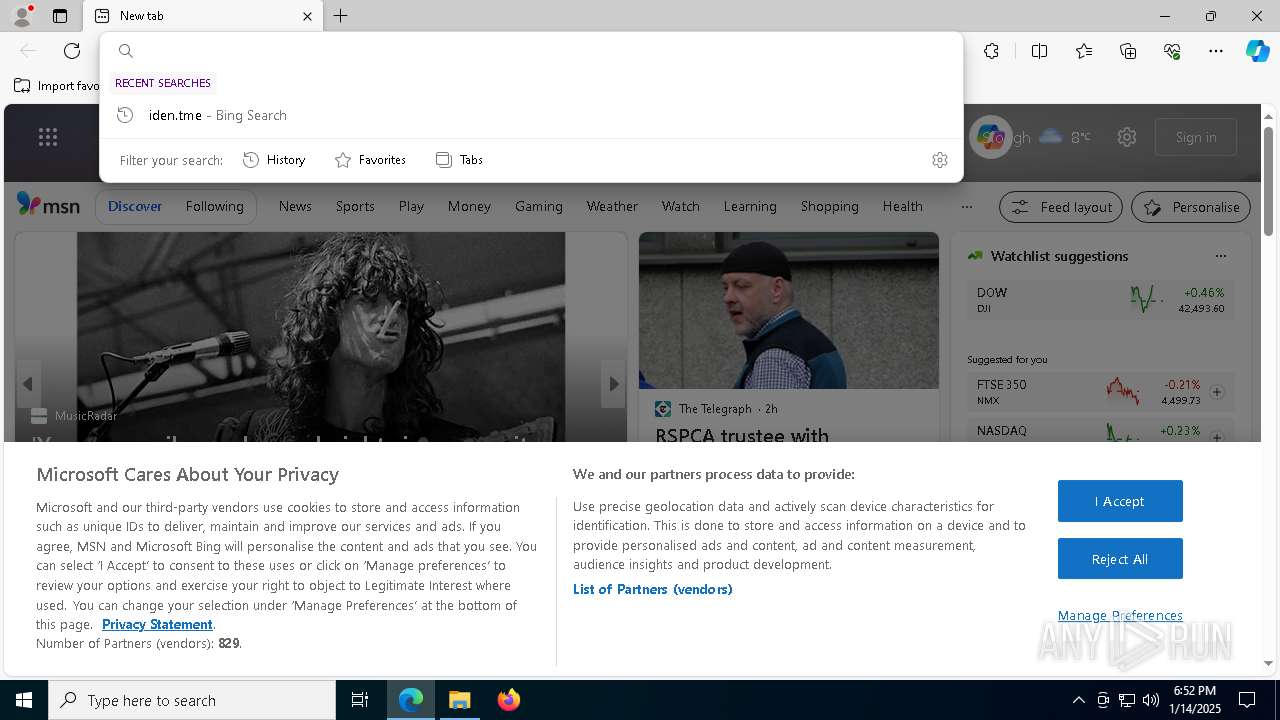Open the apps grid launcher
1280x720 pixels.
pyautogui.click(x=48, y=137)
